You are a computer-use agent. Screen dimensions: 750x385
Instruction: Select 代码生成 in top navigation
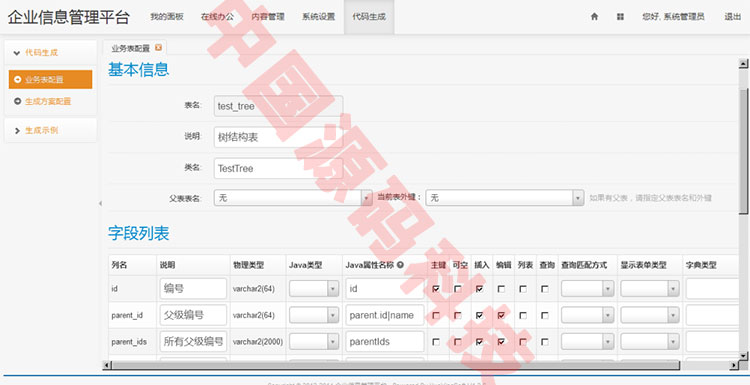369,17
